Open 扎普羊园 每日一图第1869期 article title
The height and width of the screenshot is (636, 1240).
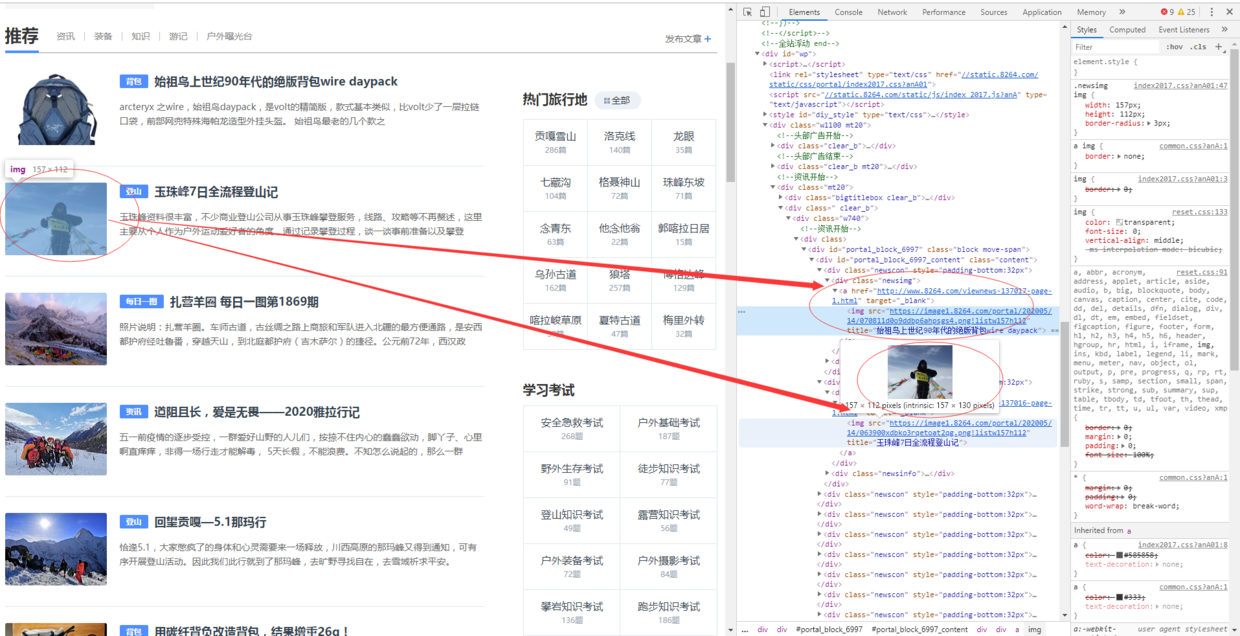pos(244,302)
